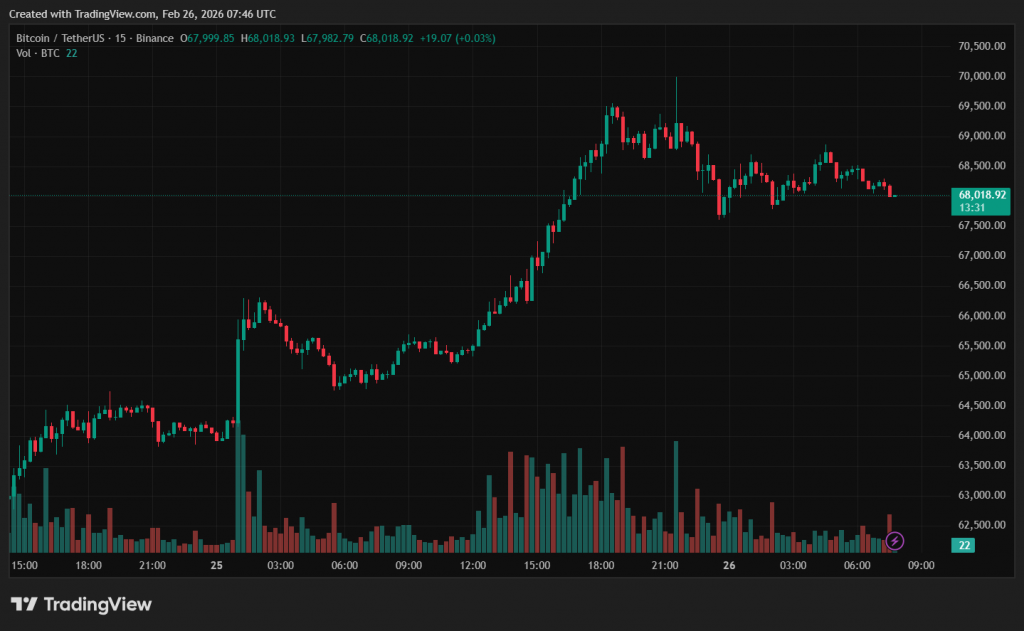Click the 15:00 label at time axis start
The image size is (1024, 631).
24,565
